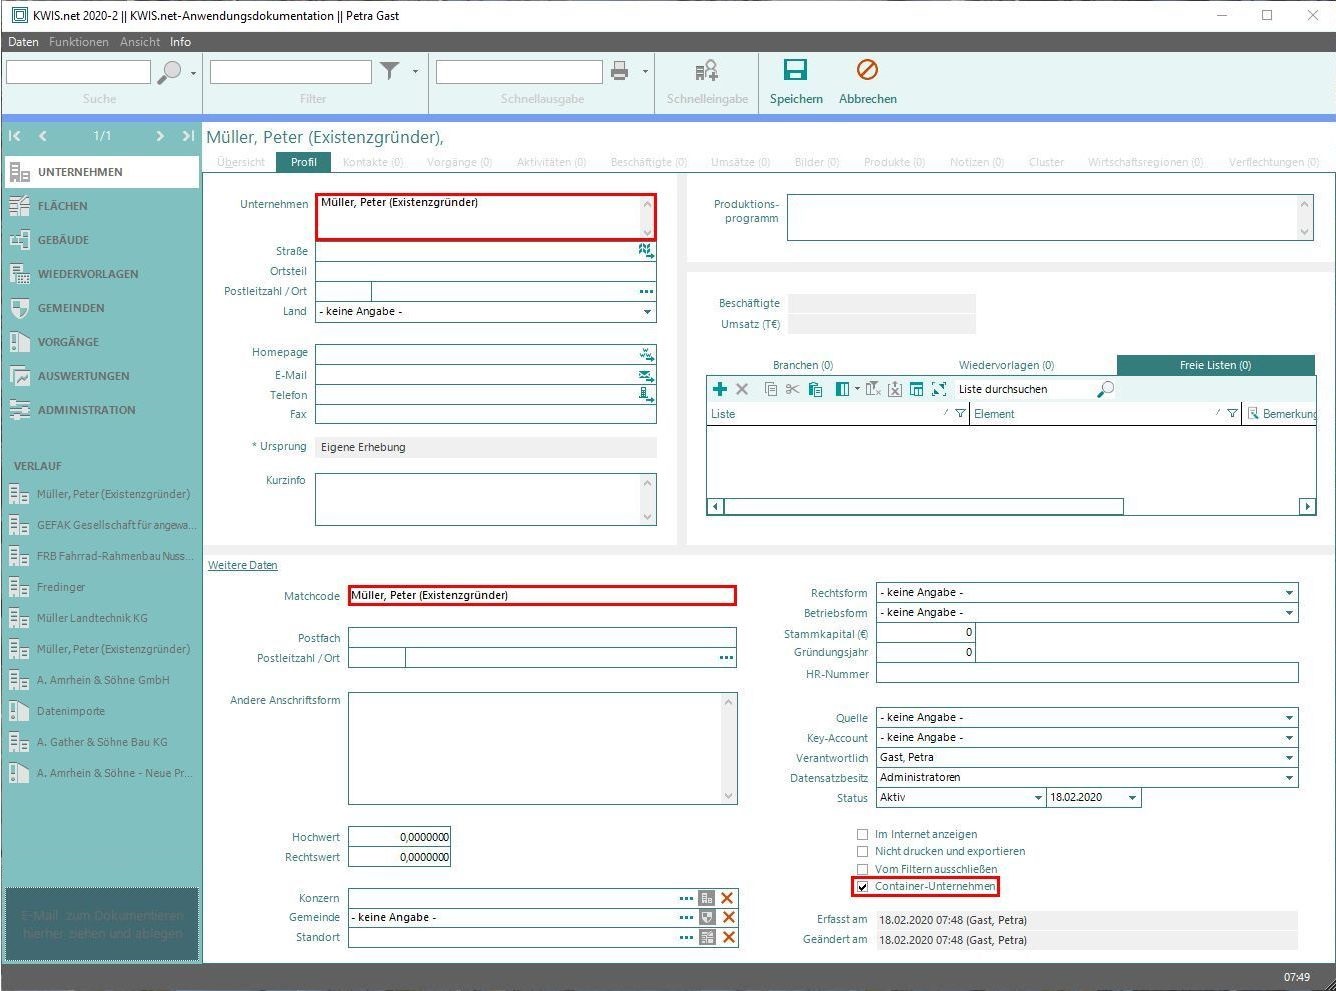Click the green plus add icon in Freie Listen
This screenshot has height=991, width=1336.
tap(719, 389)
